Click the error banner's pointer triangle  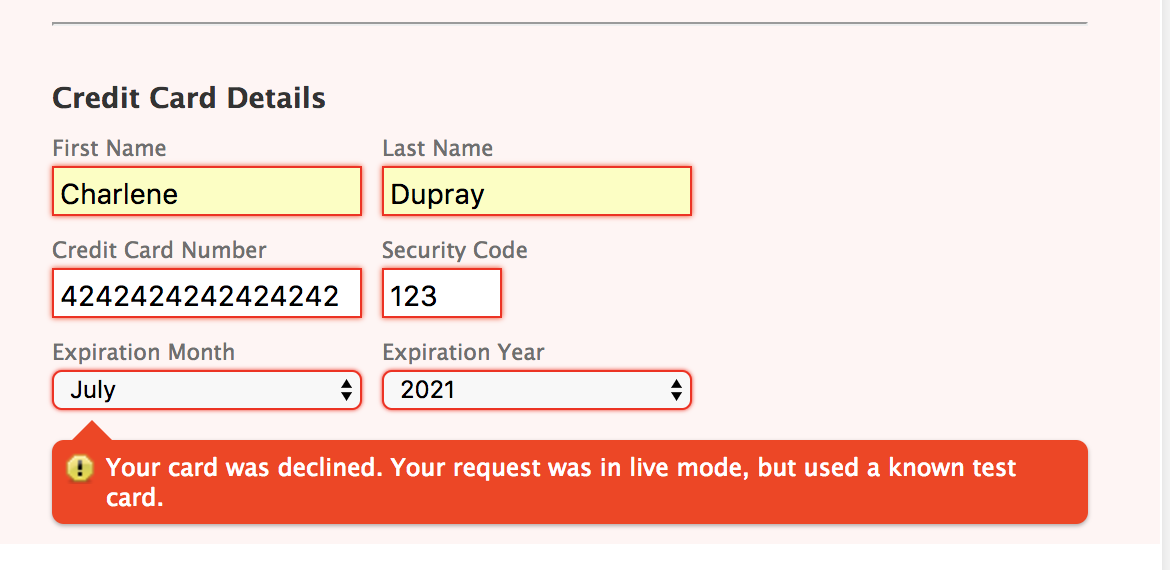tap(92, 431)
